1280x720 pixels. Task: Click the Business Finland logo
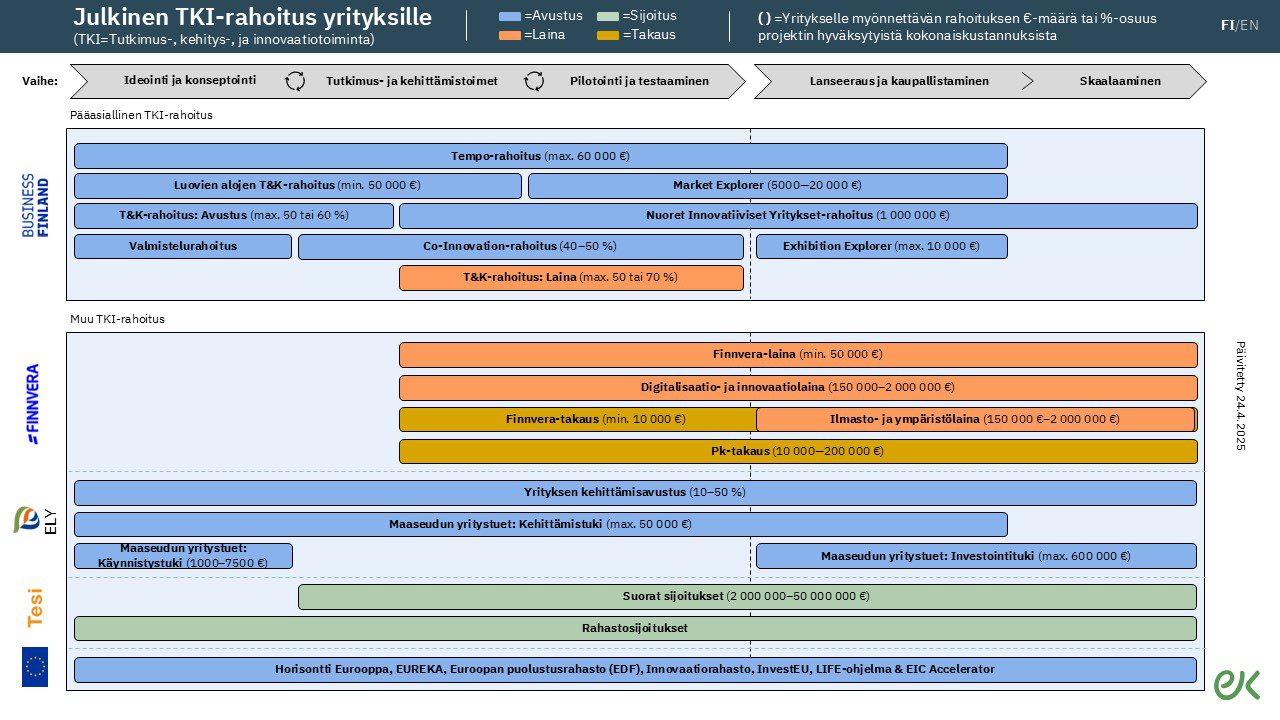click(35, 206)
